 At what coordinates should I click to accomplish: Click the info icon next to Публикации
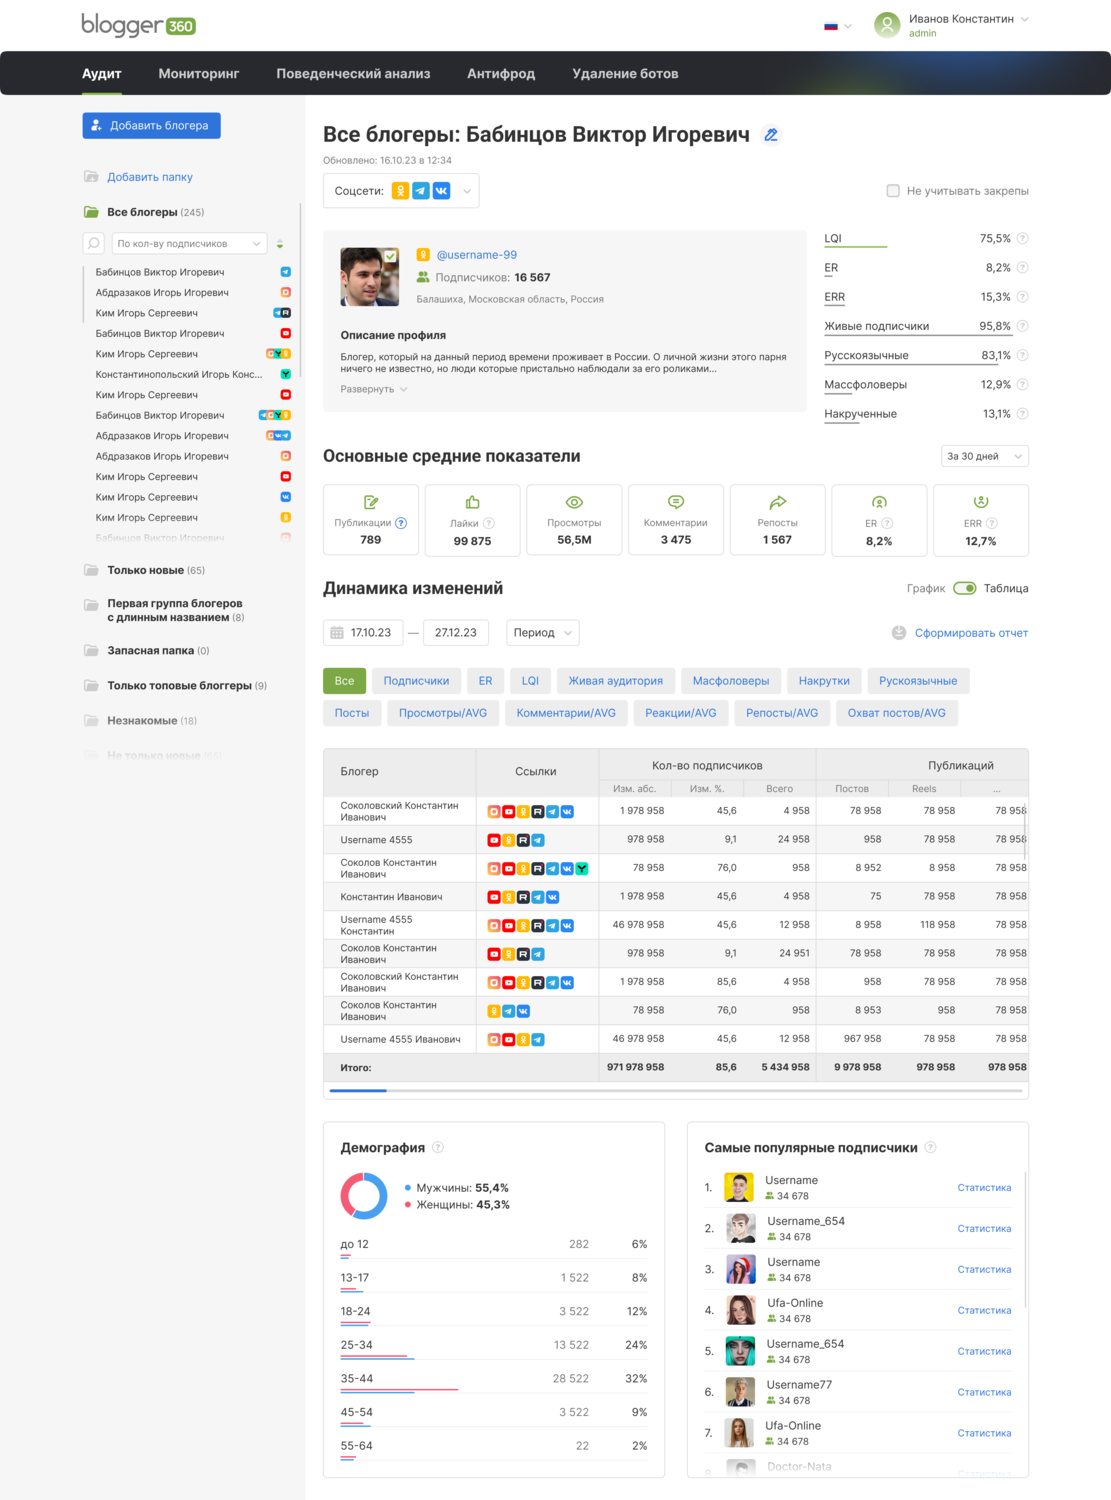point(401,523)
